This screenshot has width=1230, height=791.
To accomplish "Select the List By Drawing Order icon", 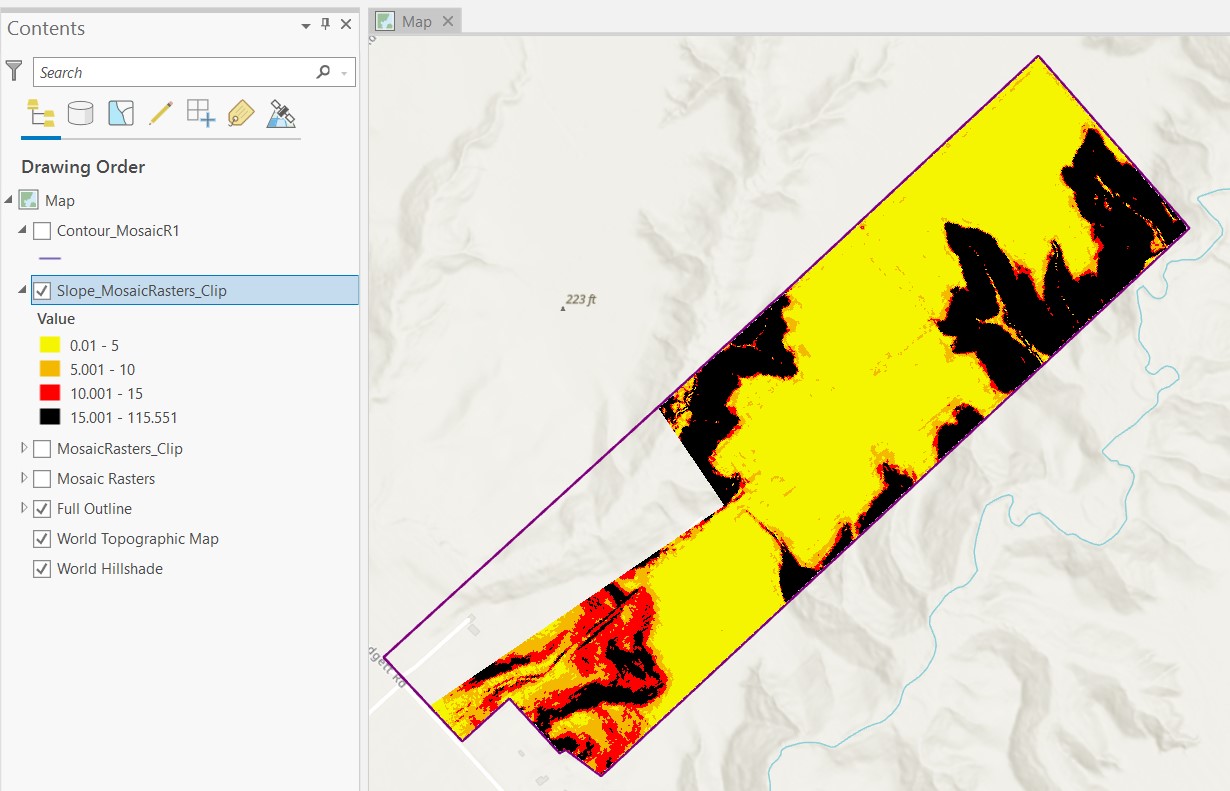I will 40,113.
